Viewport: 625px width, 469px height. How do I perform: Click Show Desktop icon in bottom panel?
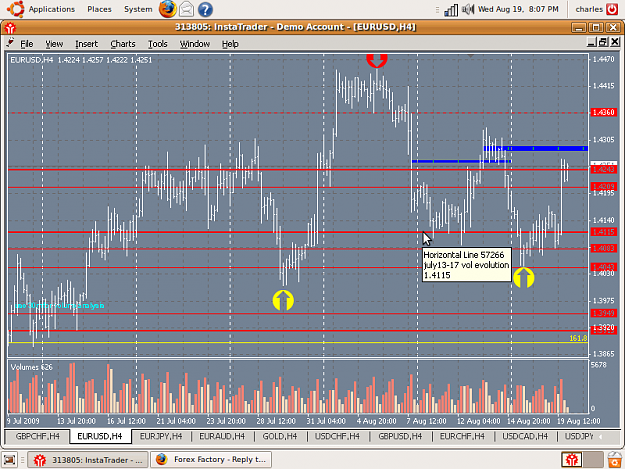[x=10, y=460]
